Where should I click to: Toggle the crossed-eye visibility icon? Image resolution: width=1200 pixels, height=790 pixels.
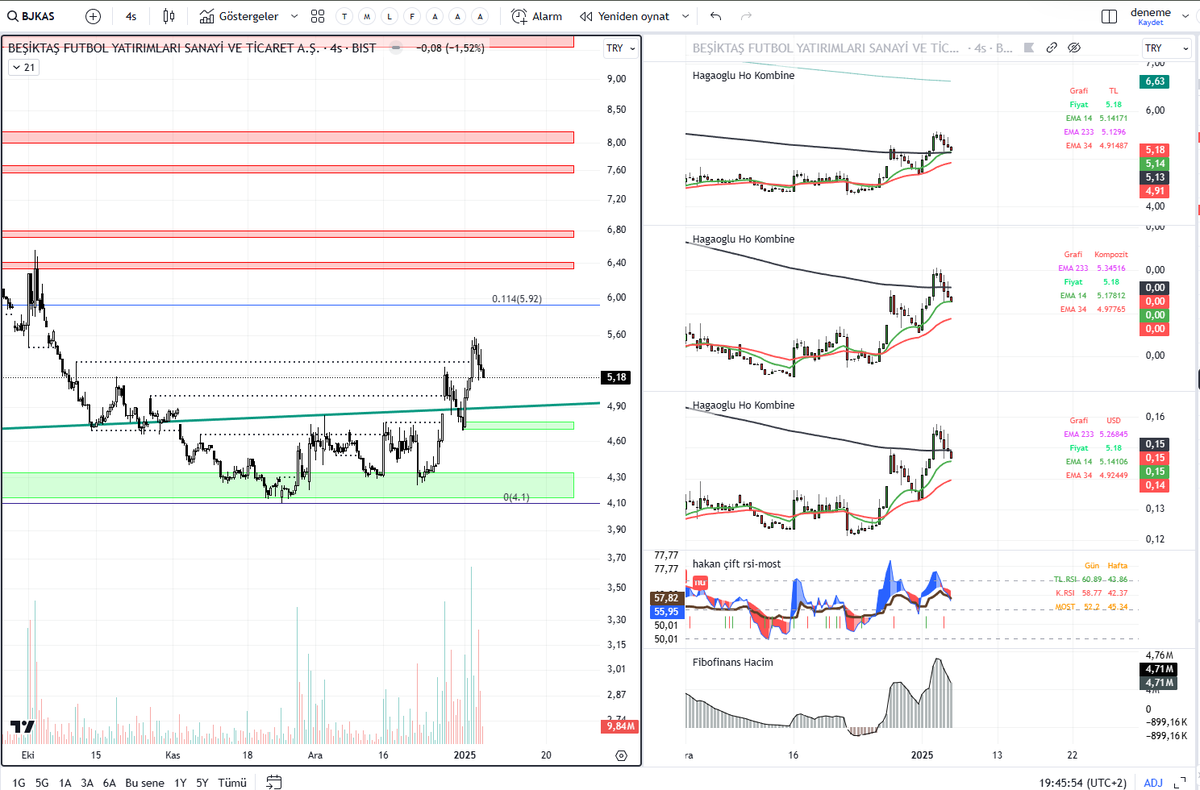[1075, 47]
